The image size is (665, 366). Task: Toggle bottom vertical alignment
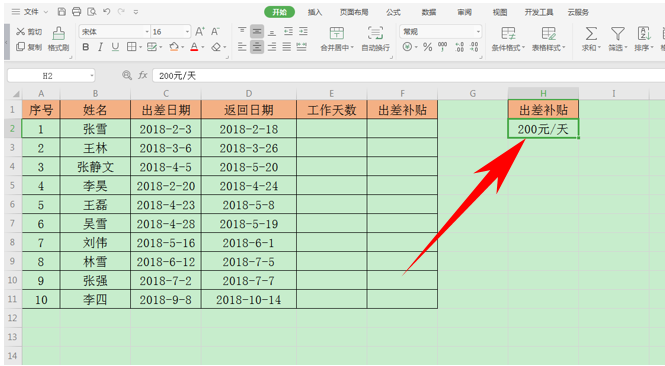272,31
